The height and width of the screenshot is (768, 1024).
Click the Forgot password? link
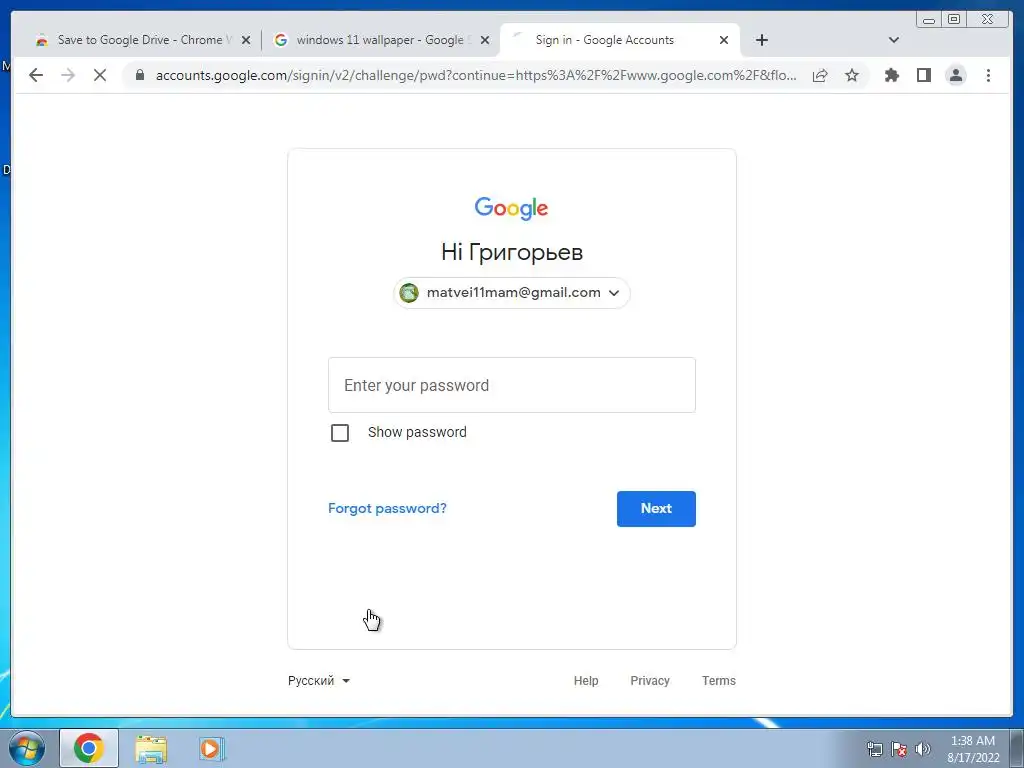tap(387, 508)
